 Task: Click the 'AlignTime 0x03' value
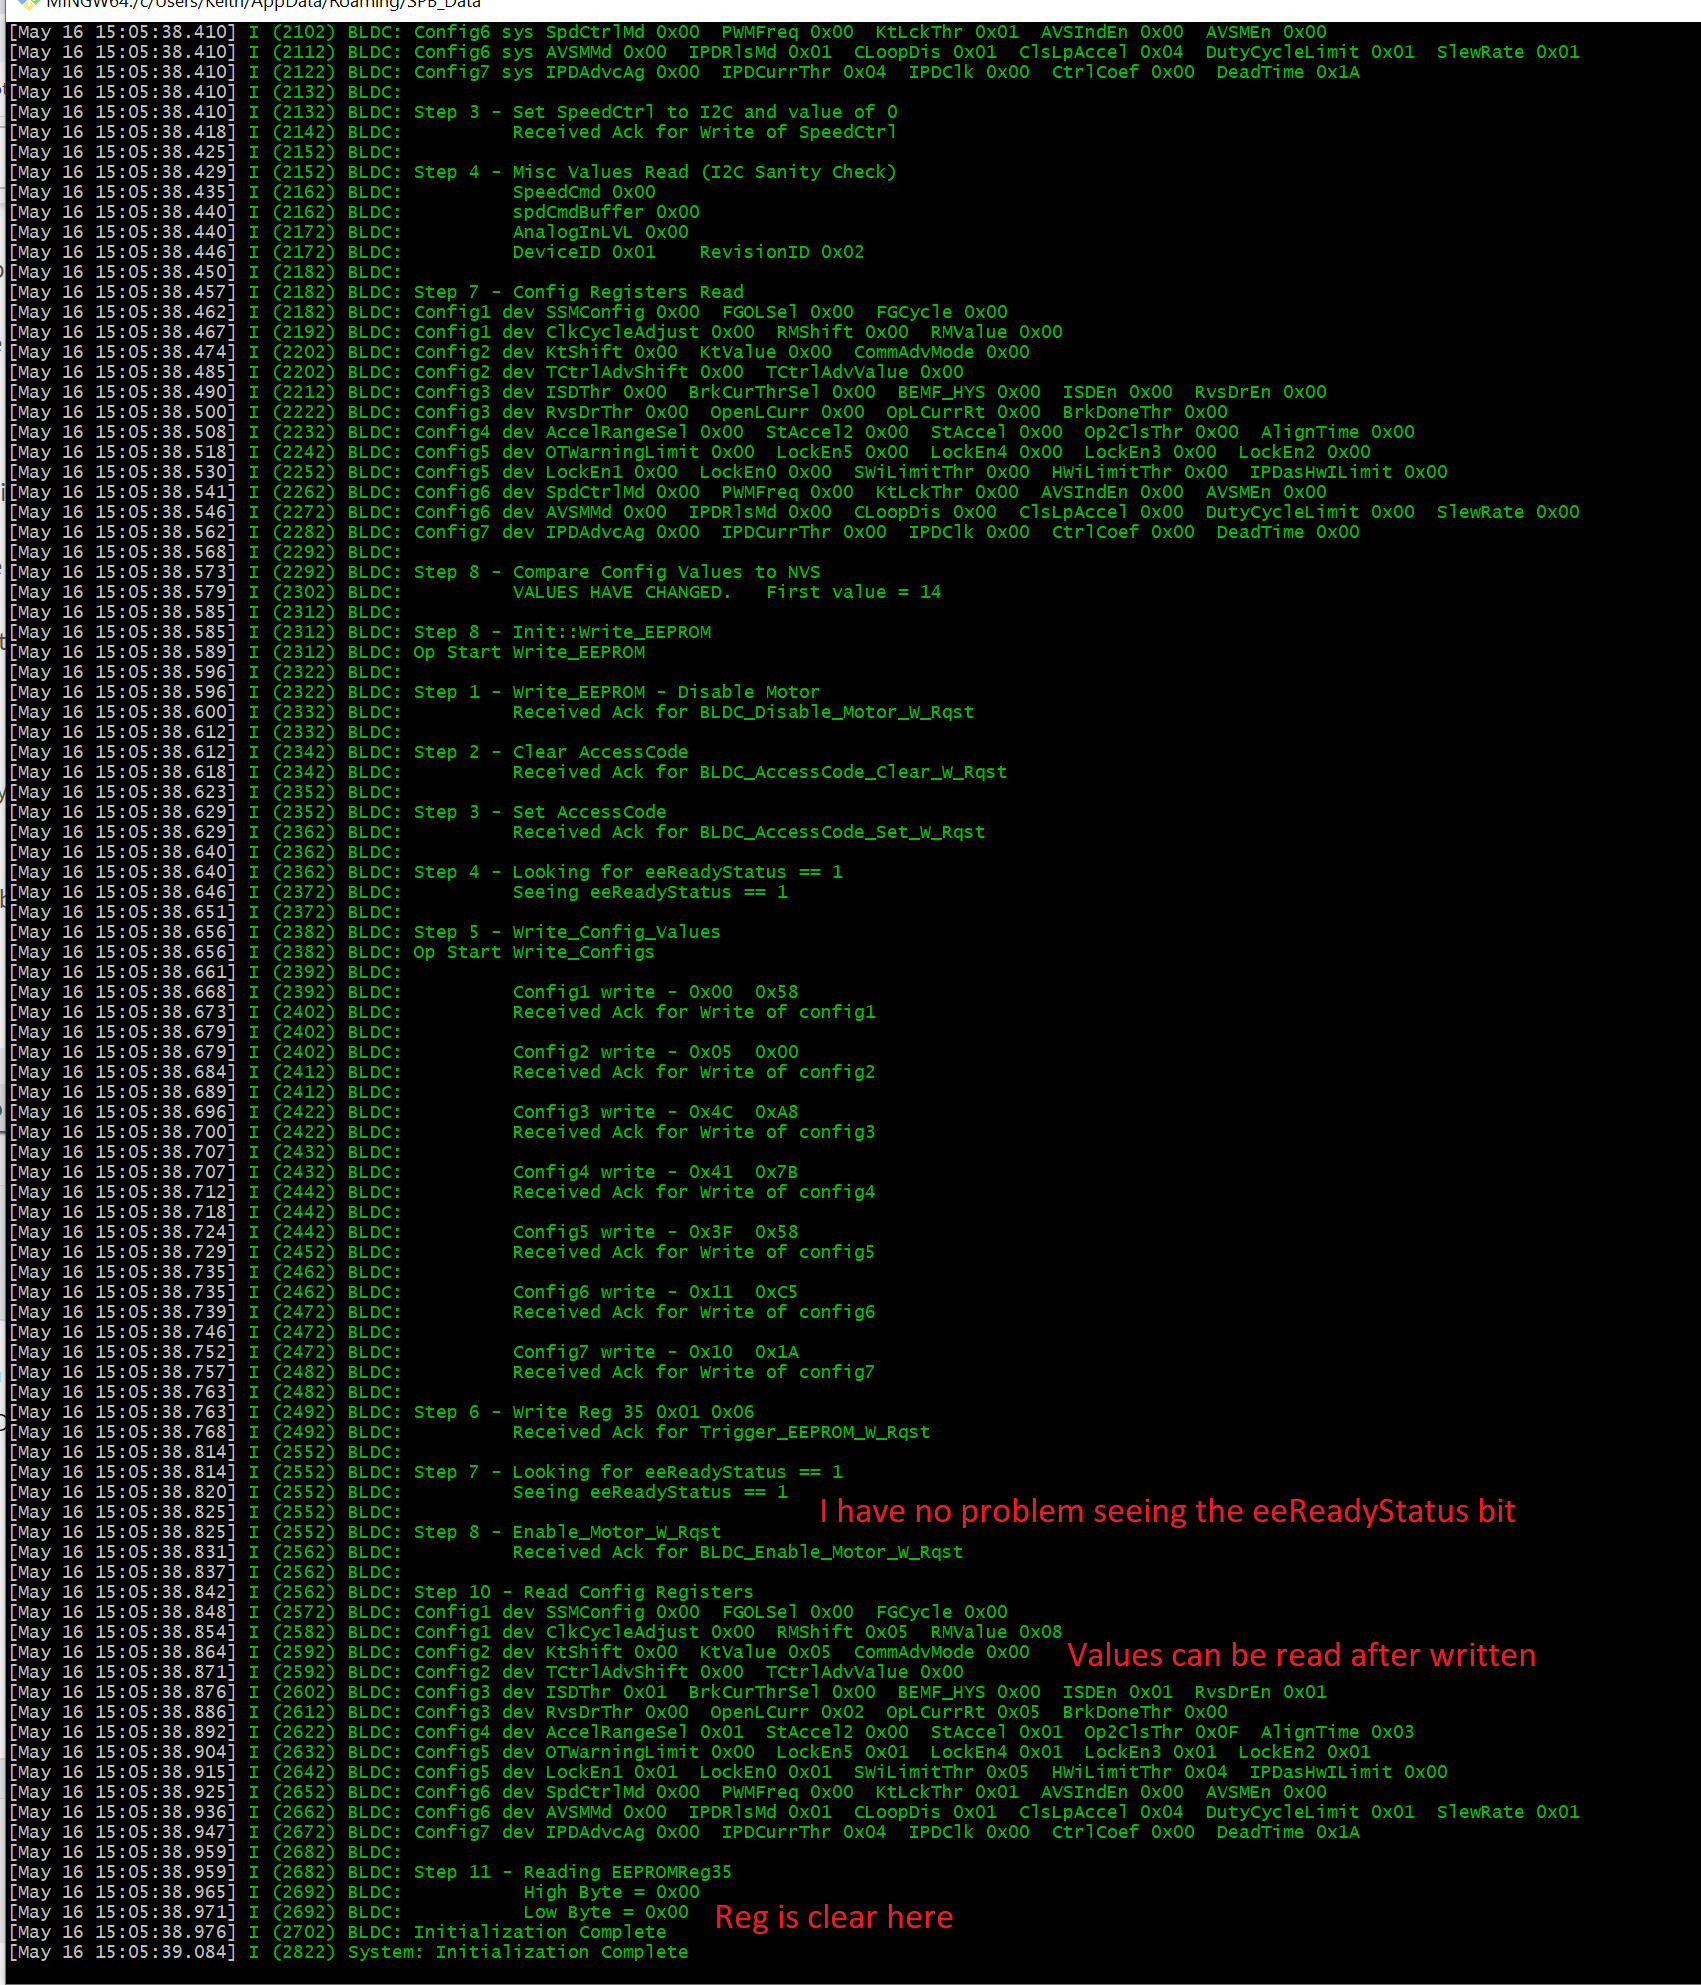coord(1337,1732)
